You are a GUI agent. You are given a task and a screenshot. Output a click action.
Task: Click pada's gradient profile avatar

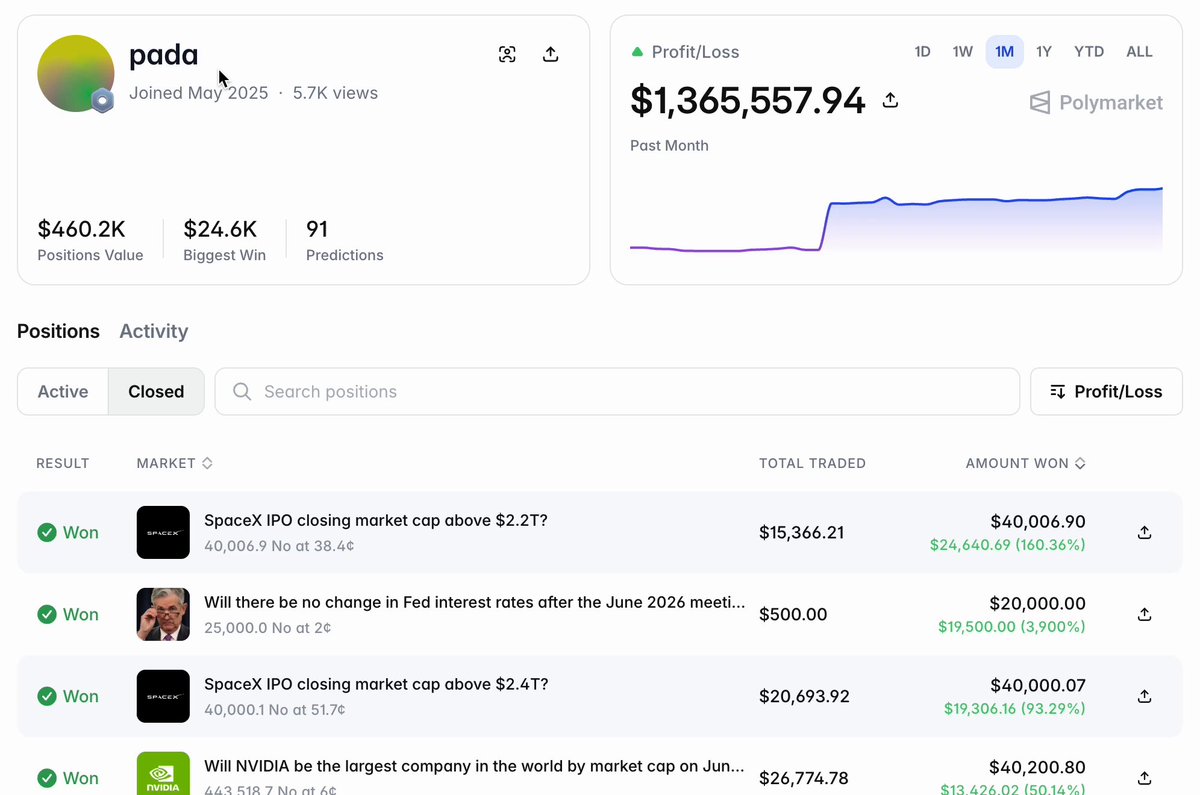(75, 73)
